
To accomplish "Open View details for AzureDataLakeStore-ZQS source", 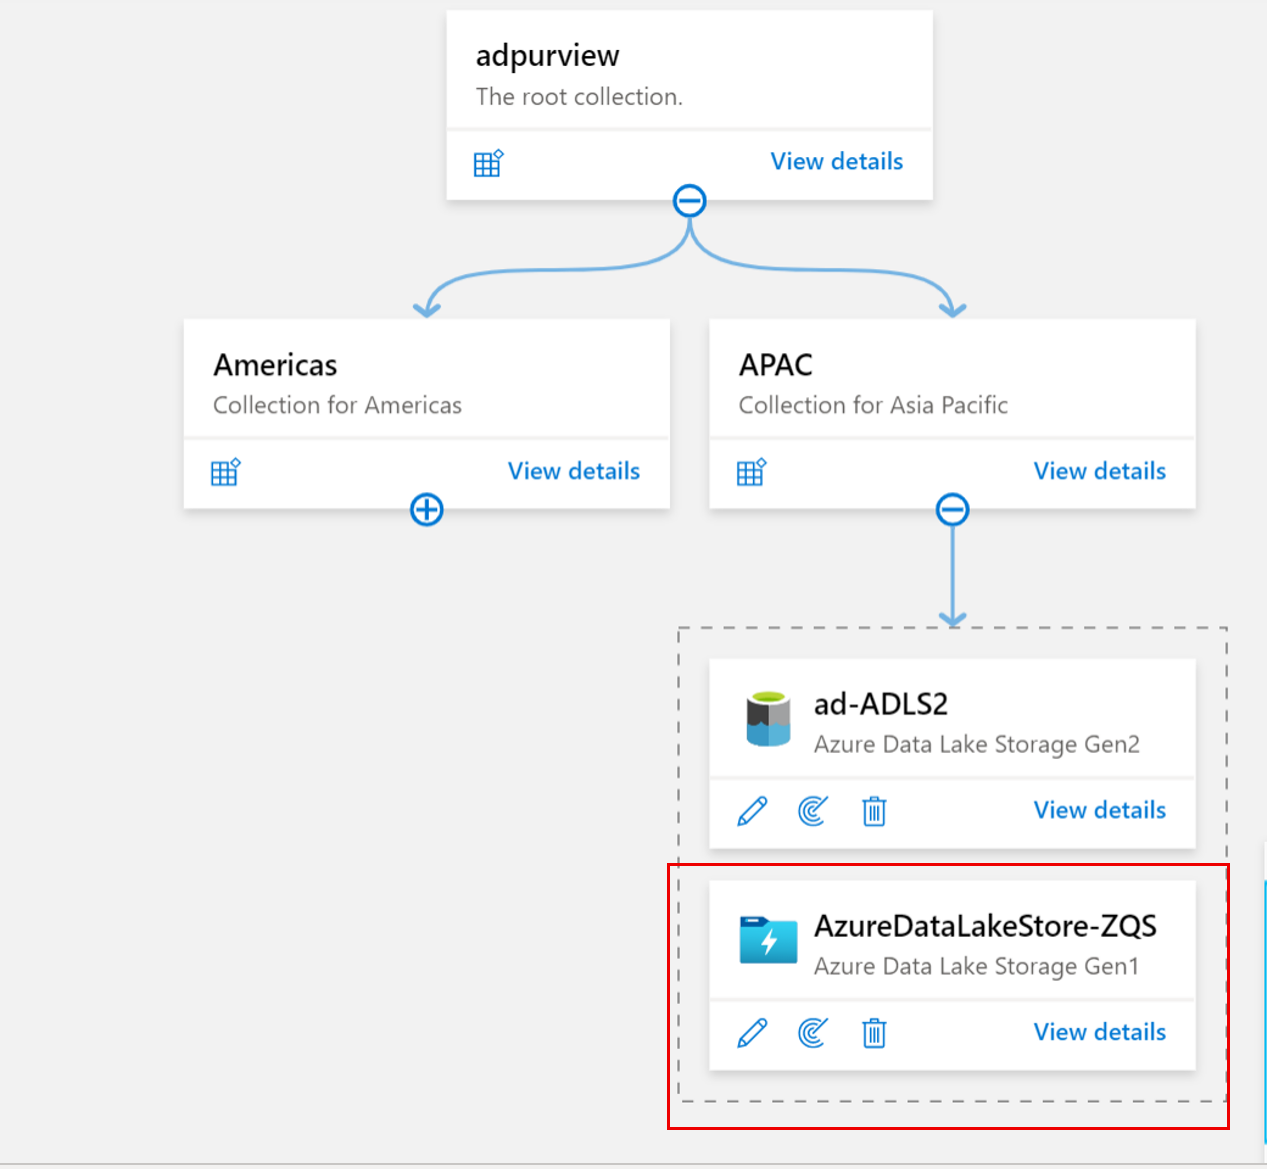I will point(1100,1032).
